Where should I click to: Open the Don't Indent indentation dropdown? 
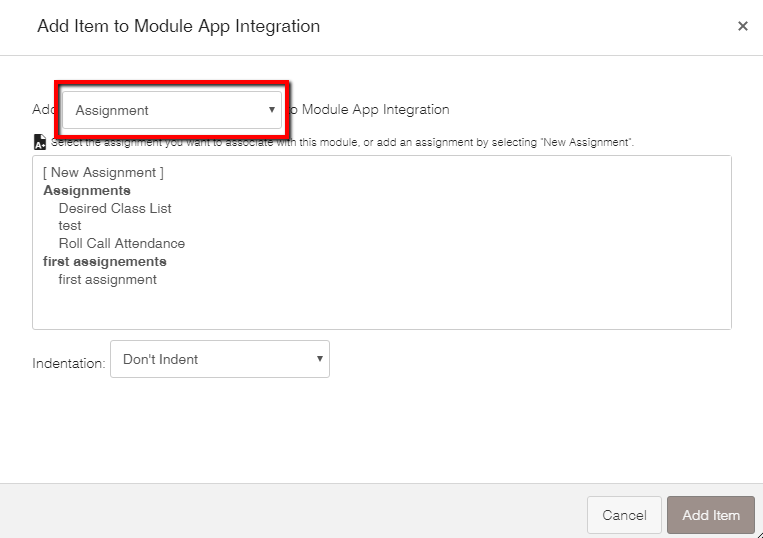pos(220,359)
